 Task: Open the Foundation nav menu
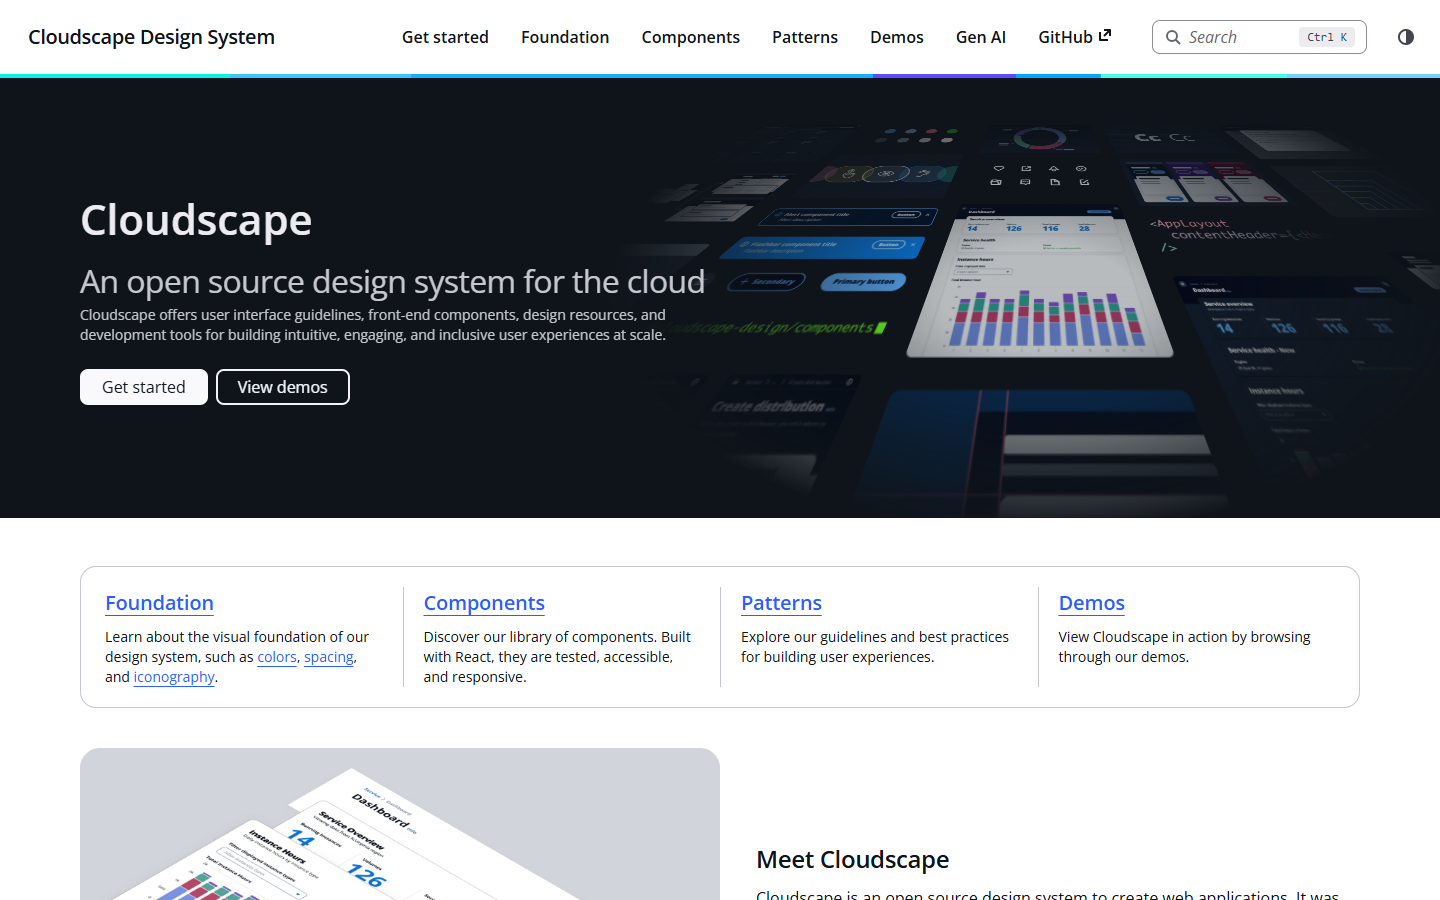click(565, 37)
